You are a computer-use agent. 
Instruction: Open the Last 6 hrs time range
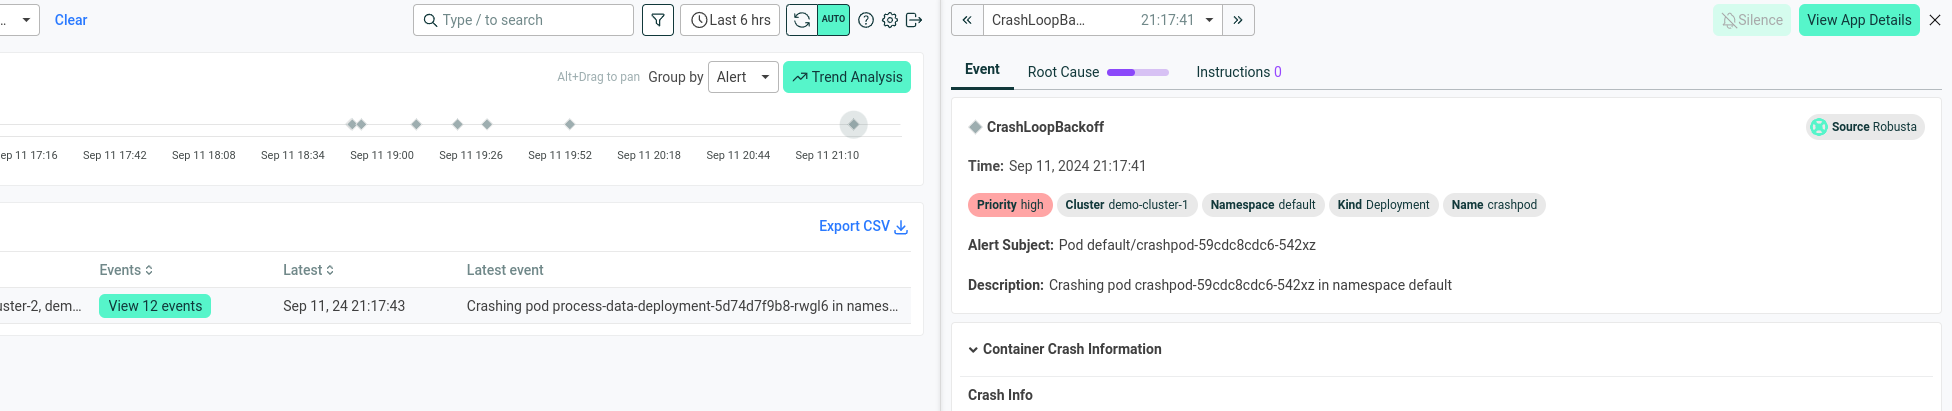730,20
